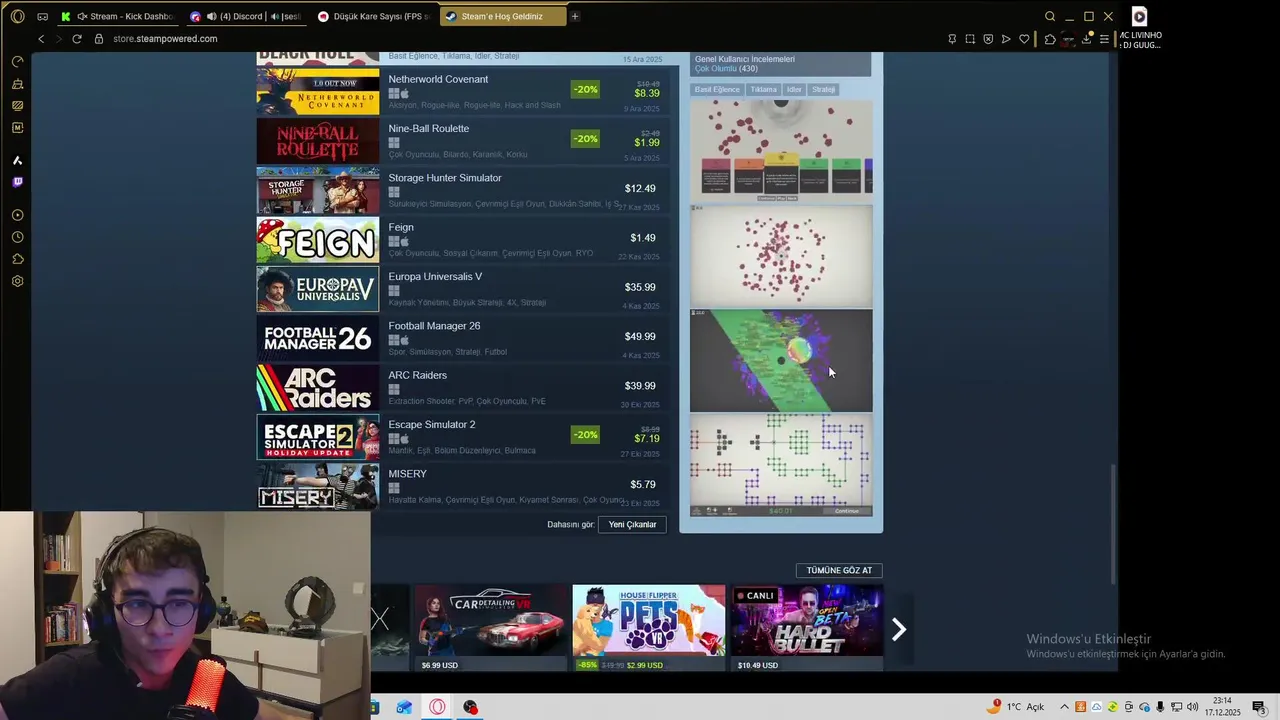Switch to the Stream - Kick Dashboard tab
Screen dimensions: 1280x720
118,16
